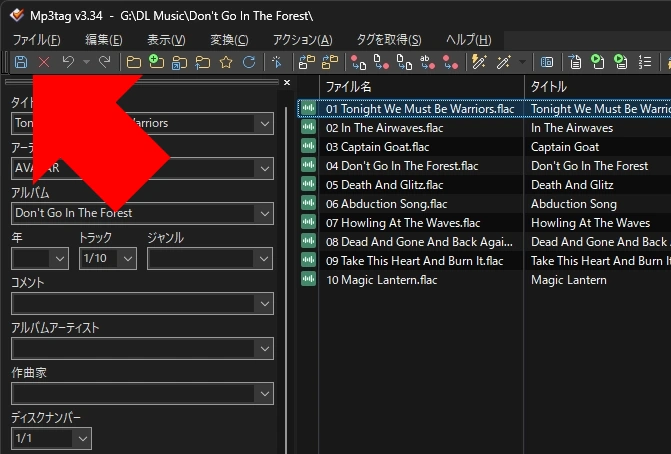
Task: Save tags with the floppy disk icon
Action: [21, 62]
